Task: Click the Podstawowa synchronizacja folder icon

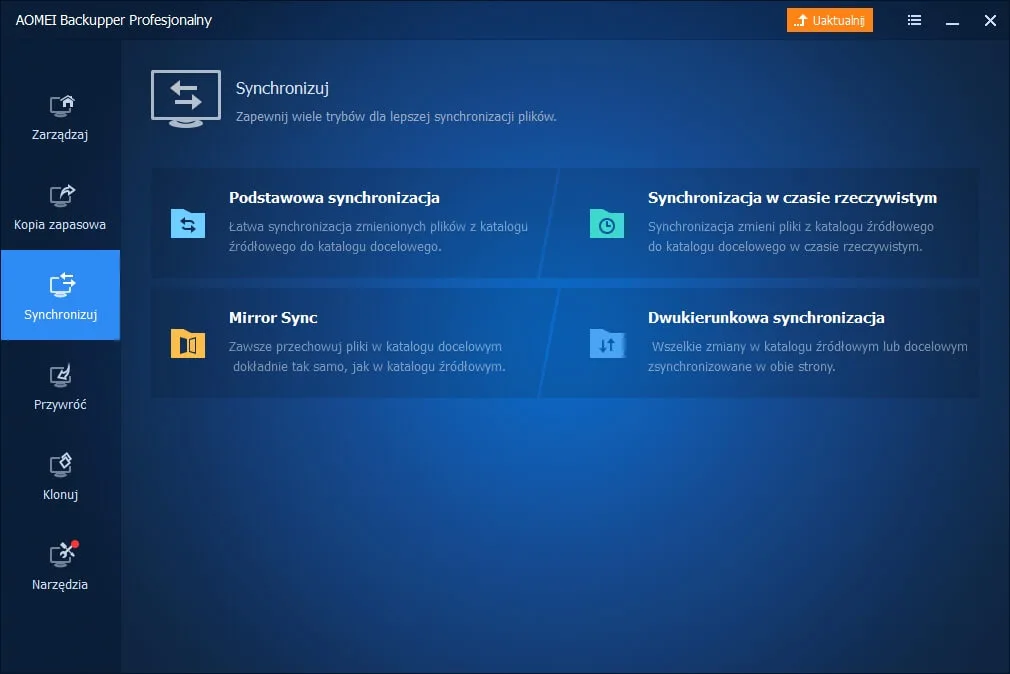Action: [x=187, y=223]
